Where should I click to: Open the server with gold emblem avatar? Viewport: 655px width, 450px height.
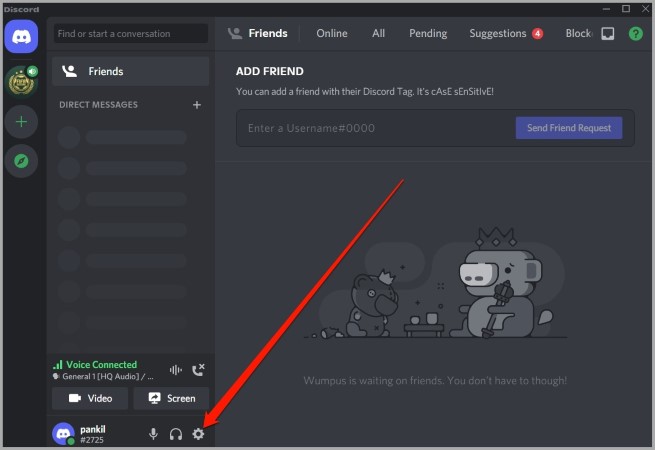pyautogui.click(x=21, y=81)
